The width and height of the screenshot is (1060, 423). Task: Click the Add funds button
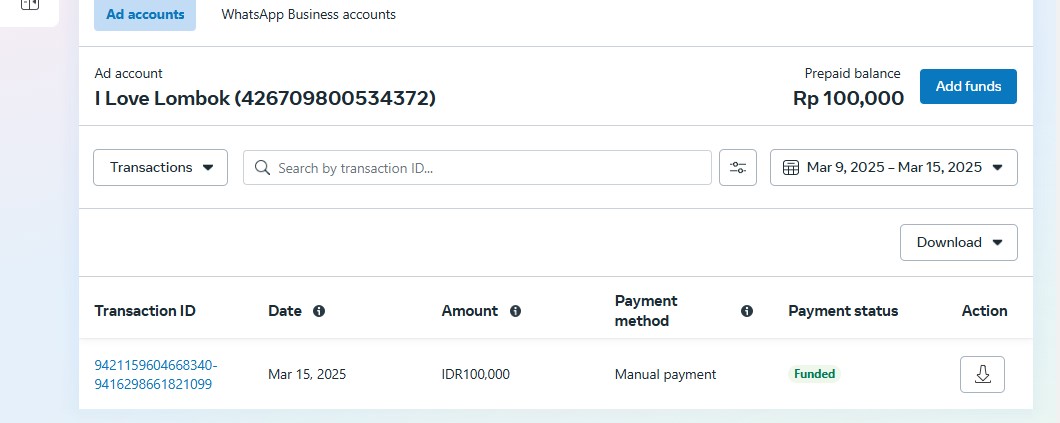[x=967, y=87]
